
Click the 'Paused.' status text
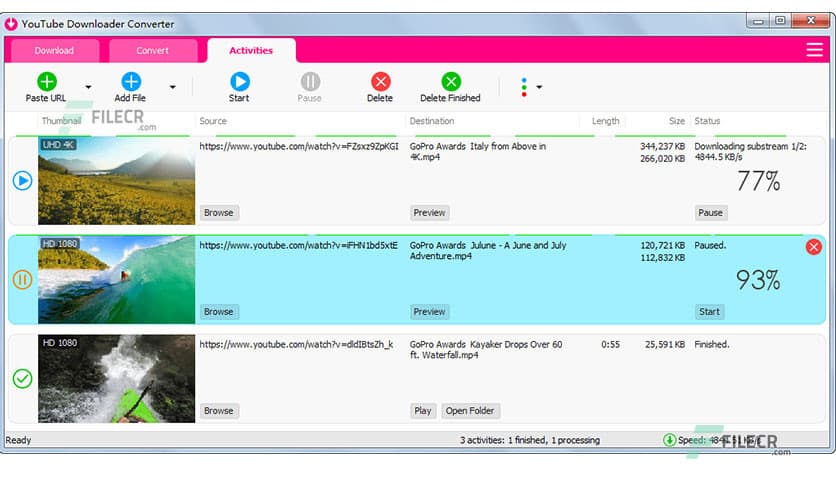[x=710, y=245]
